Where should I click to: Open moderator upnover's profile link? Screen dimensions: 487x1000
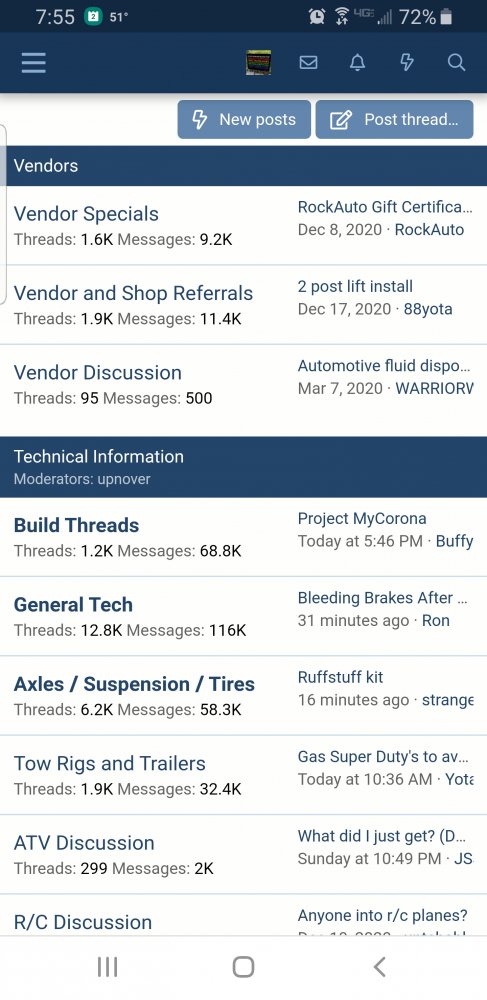[124, 479]
